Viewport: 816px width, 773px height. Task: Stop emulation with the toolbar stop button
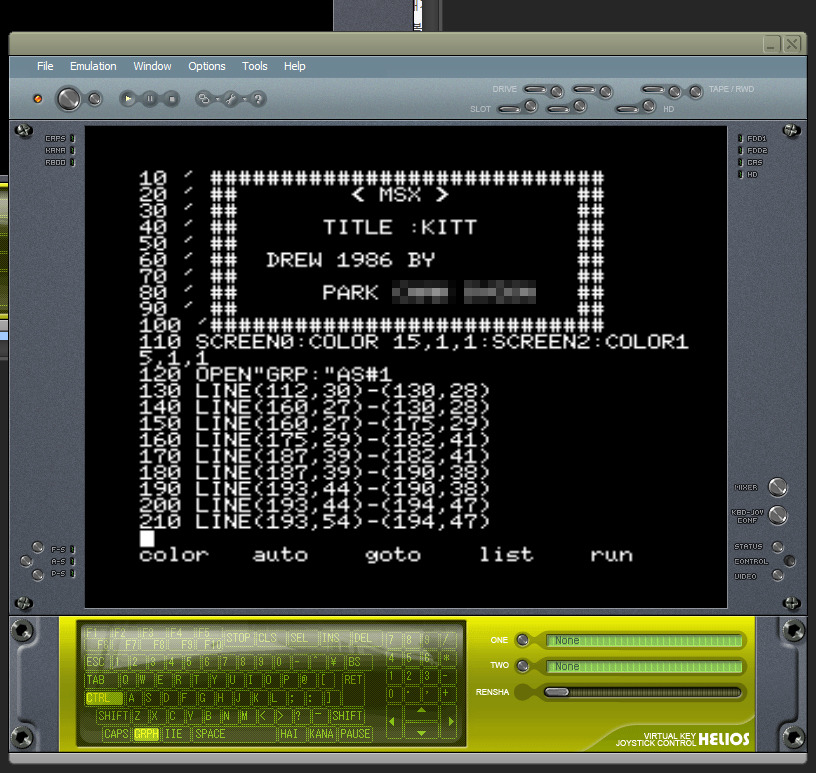171,99
